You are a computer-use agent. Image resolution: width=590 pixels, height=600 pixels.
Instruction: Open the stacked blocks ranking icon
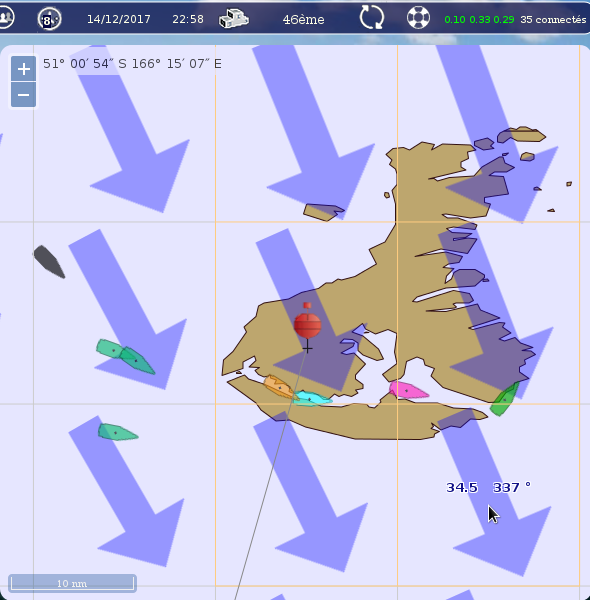pyautogui.click(x=234, y=18)
